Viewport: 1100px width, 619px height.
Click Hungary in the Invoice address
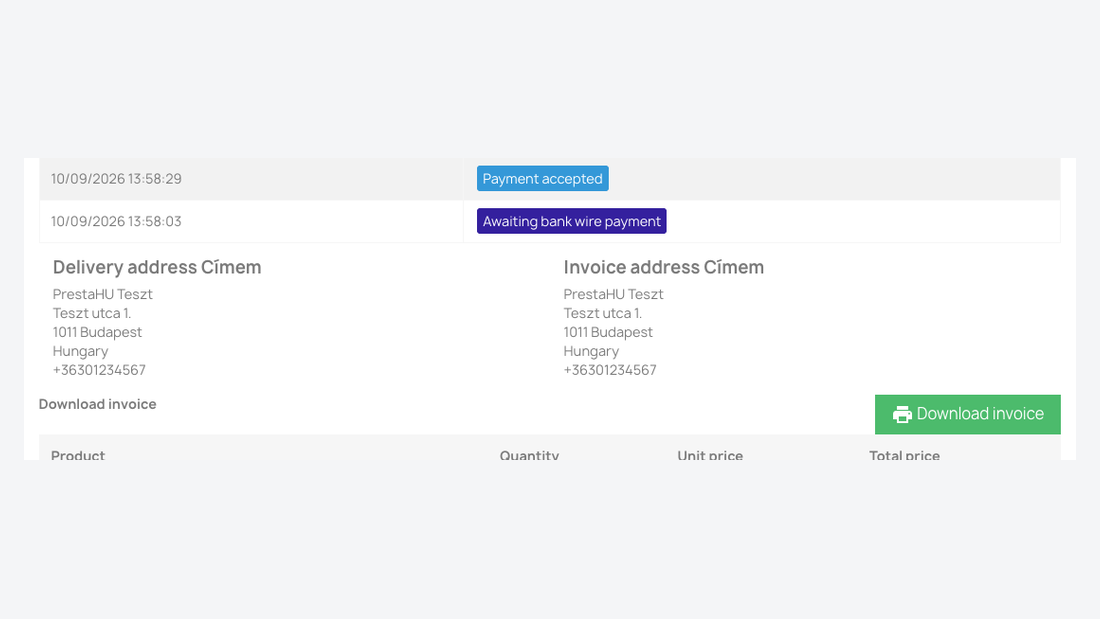coord(591,351)
